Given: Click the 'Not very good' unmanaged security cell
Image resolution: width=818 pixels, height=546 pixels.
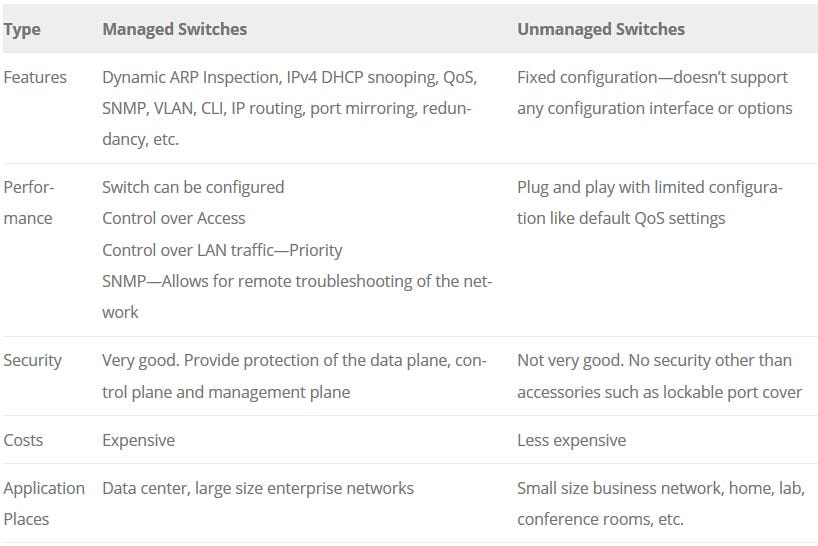Looking at the screenshot, I should [x=659, y=376].
